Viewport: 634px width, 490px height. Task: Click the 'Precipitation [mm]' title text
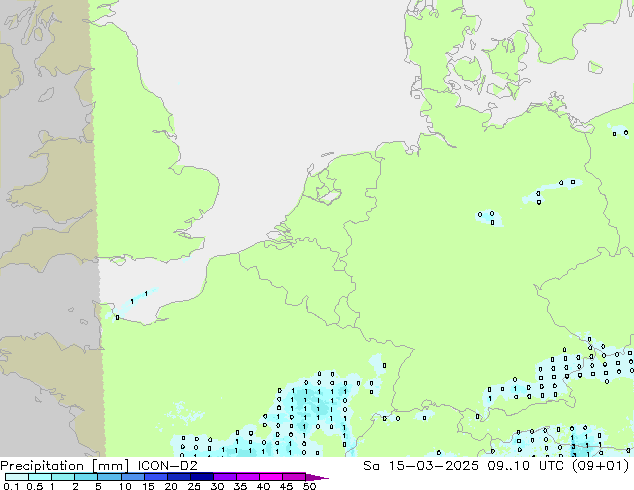pyautogui.click(x=65, y=466)
